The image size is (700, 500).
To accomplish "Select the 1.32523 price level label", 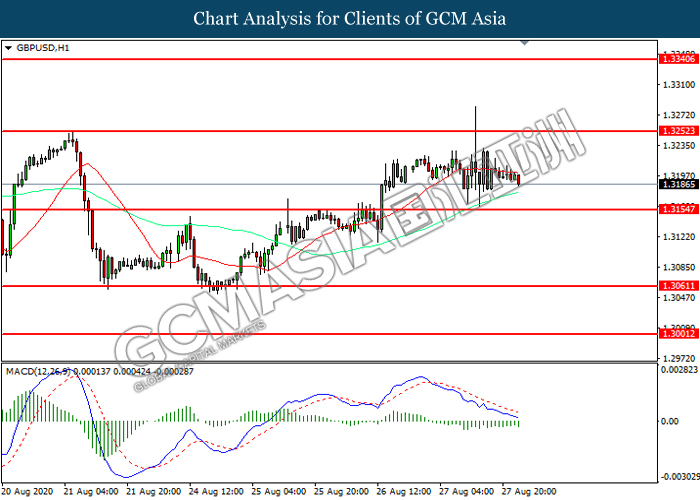I will [x=679, y=131].
